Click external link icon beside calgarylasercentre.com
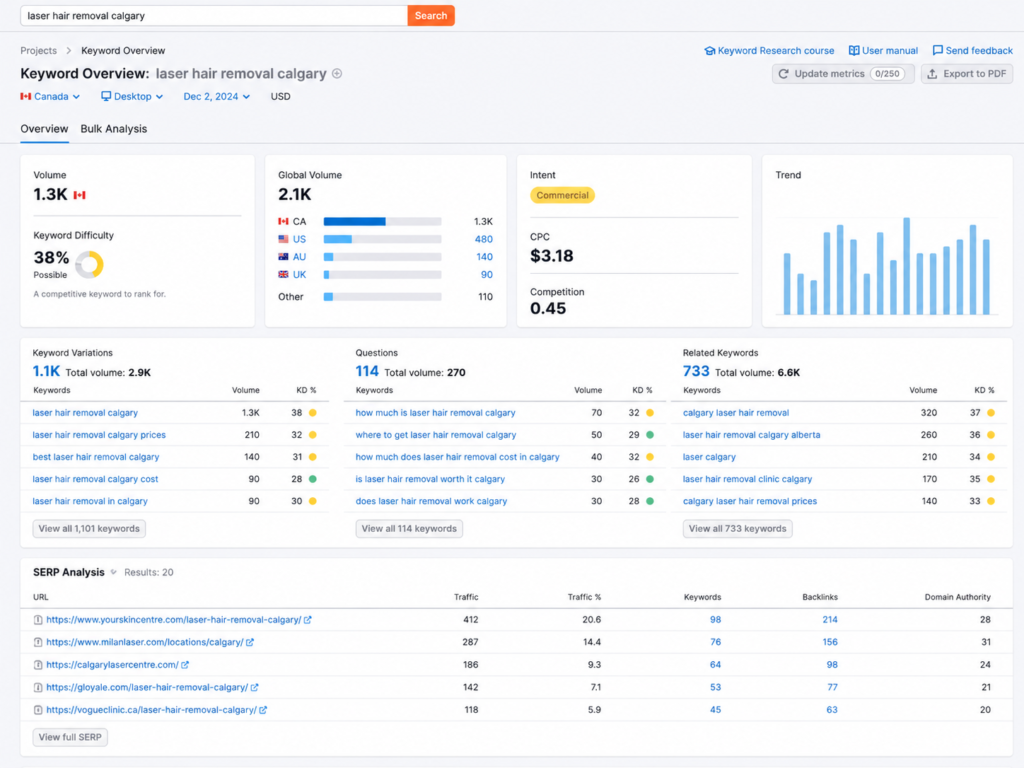Viewport: 1024px width, 768px height. 185,665
